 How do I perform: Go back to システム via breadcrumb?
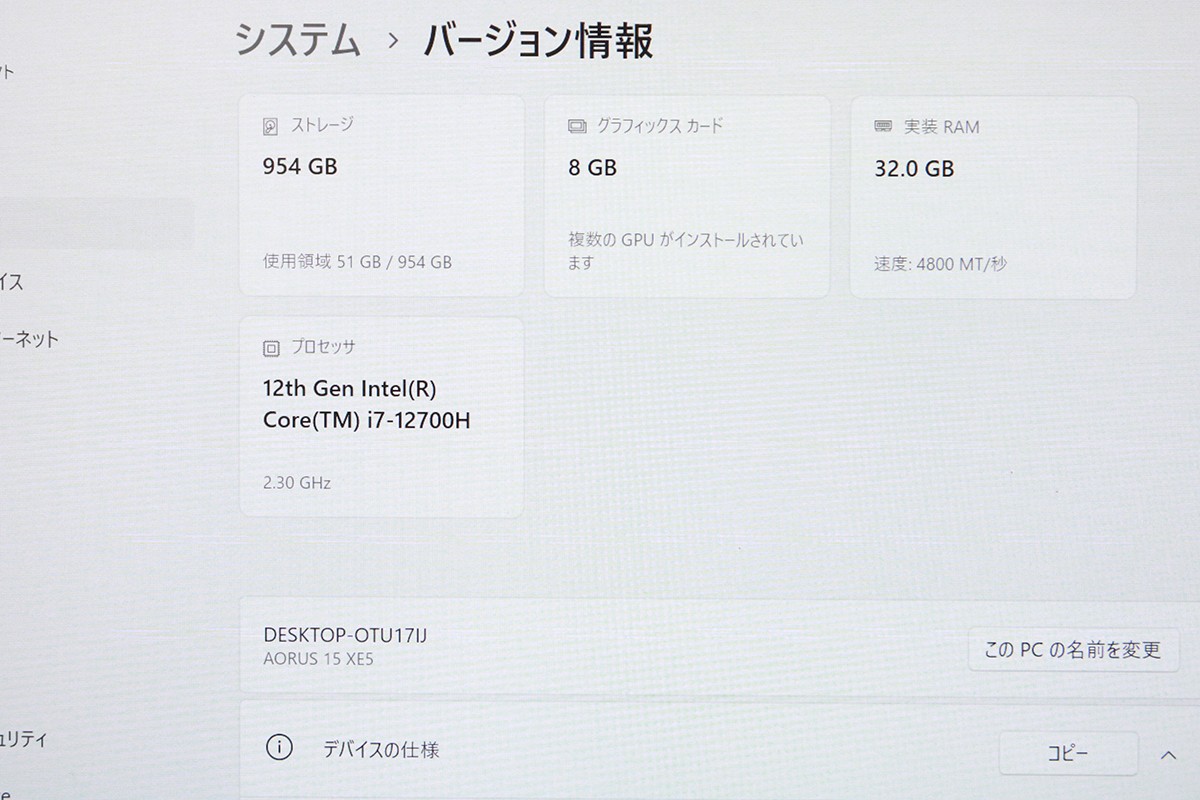coord(297,42)
